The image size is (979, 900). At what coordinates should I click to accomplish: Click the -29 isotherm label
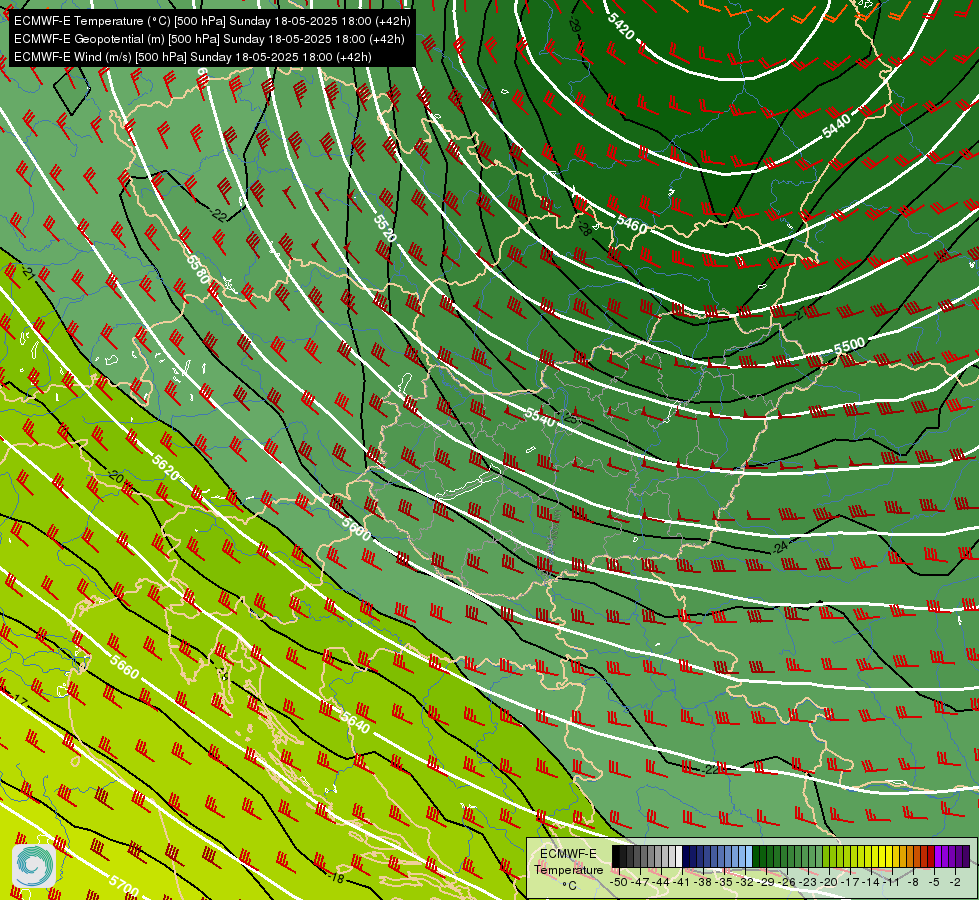(575, 25)
